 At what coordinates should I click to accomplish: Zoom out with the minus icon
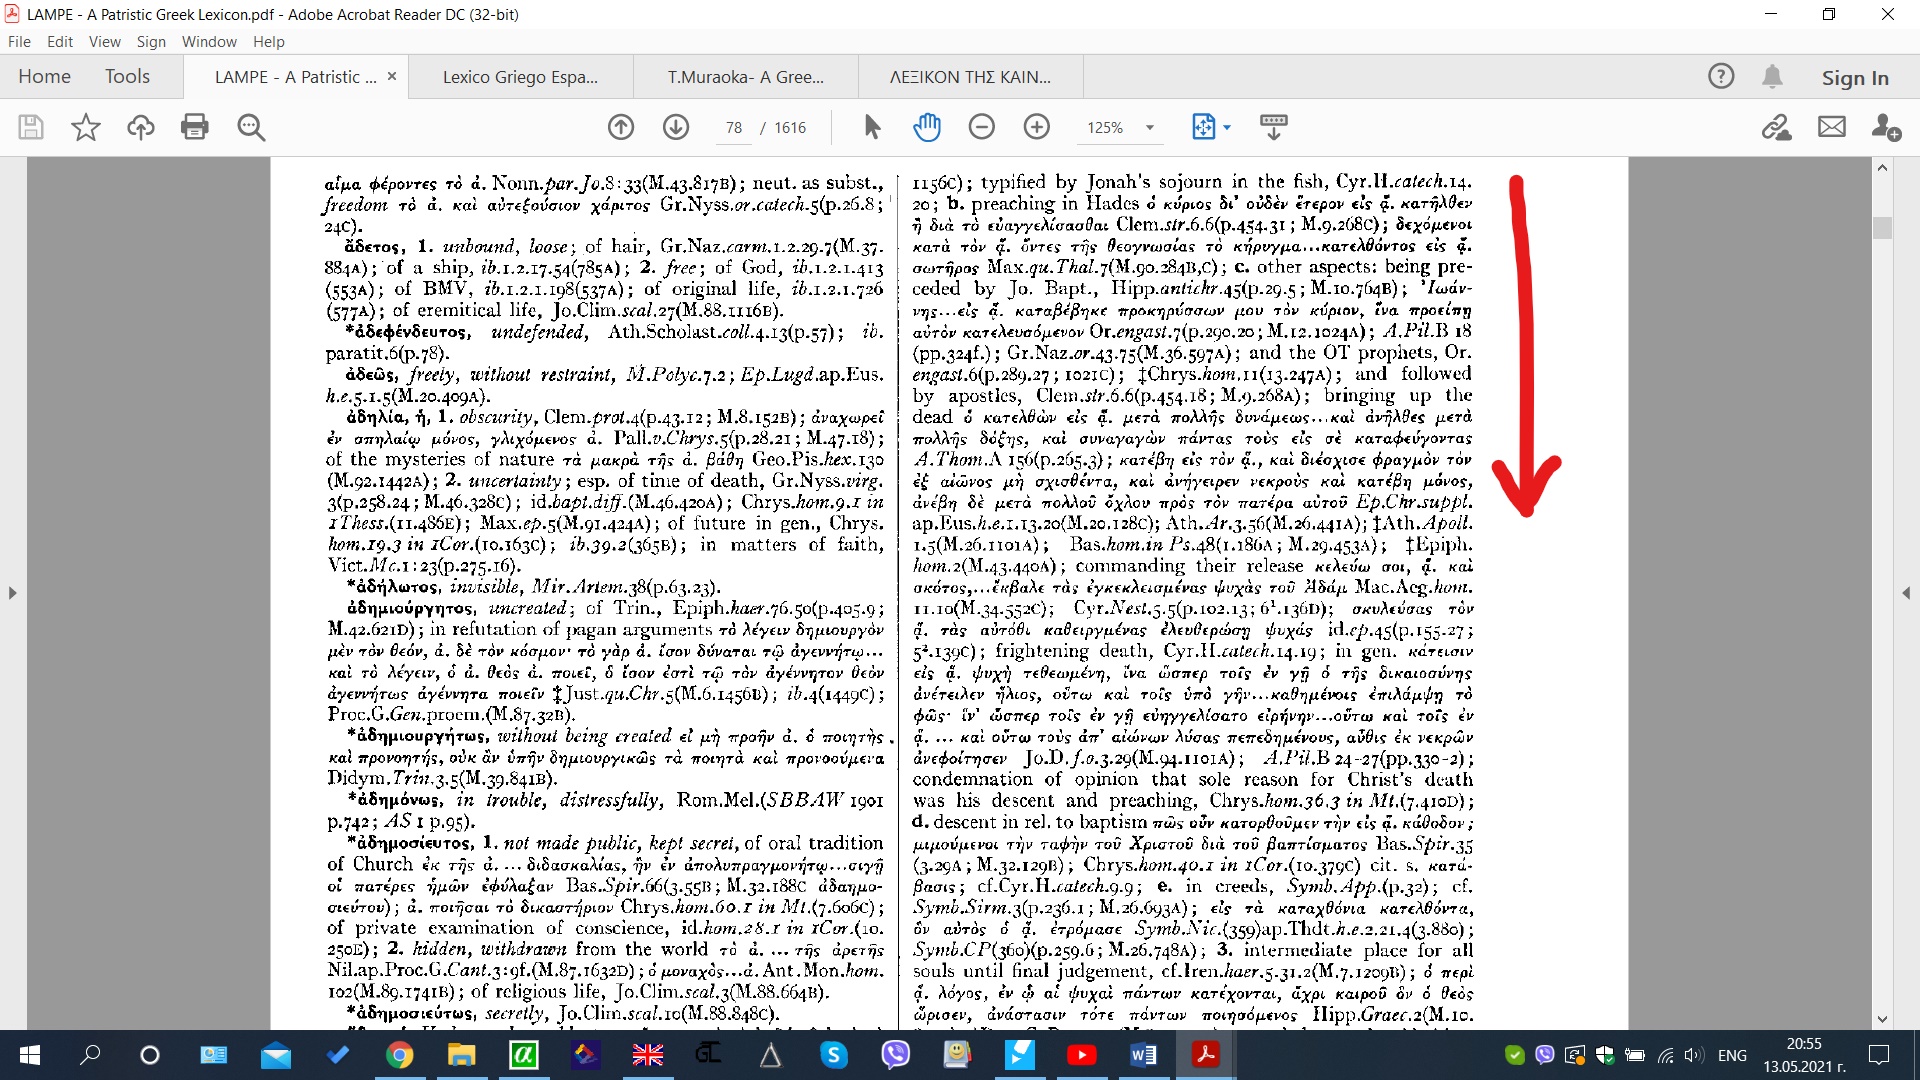point(982,127)
